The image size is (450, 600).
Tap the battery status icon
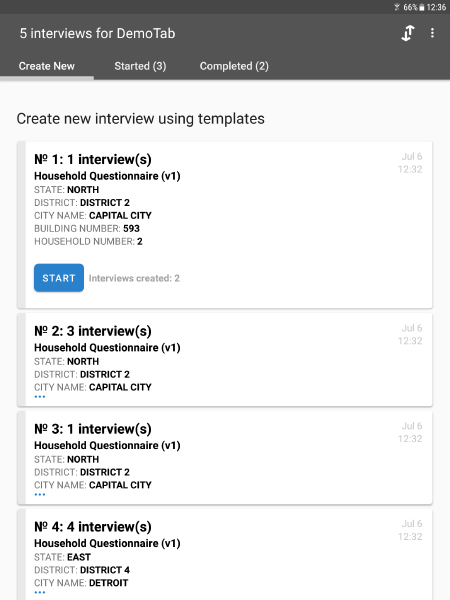[422, 7]
